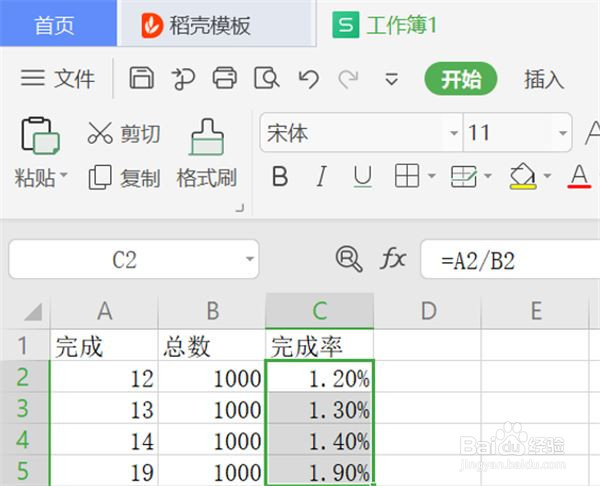Click cell C2 showing 1.20%
This screenshot has height=486, width=600.
click(x=320, y=377)
